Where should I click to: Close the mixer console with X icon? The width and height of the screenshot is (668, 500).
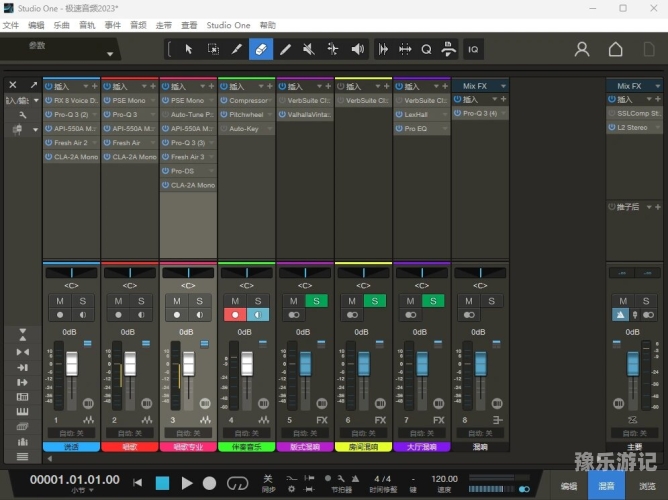click(x=13, y=85)
